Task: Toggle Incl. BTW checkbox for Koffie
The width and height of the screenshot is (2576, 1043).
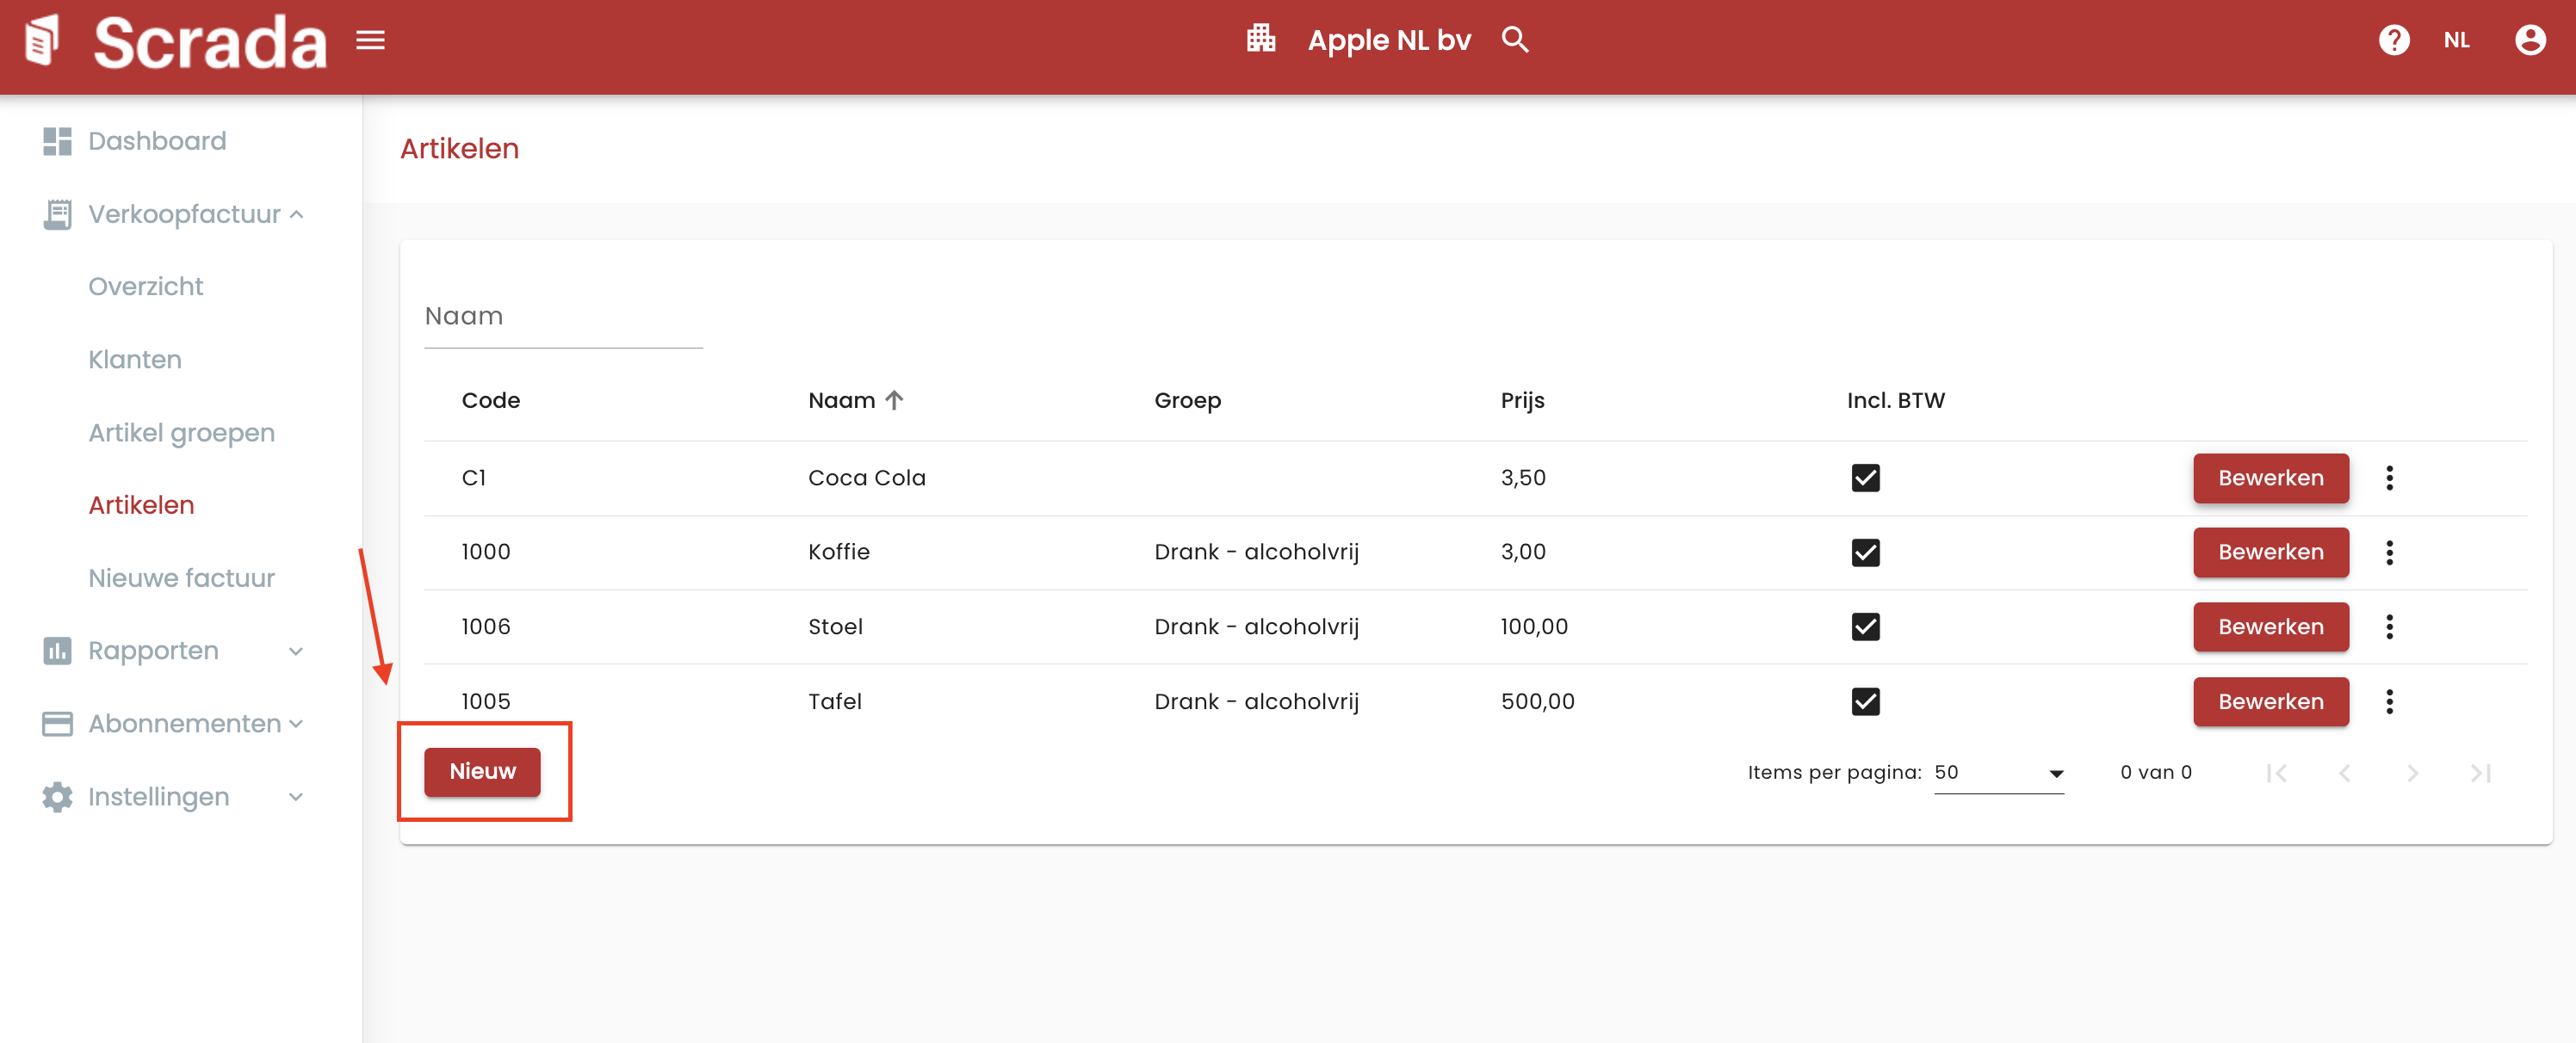Action: pyautogui.click(x=1865, y=552)
